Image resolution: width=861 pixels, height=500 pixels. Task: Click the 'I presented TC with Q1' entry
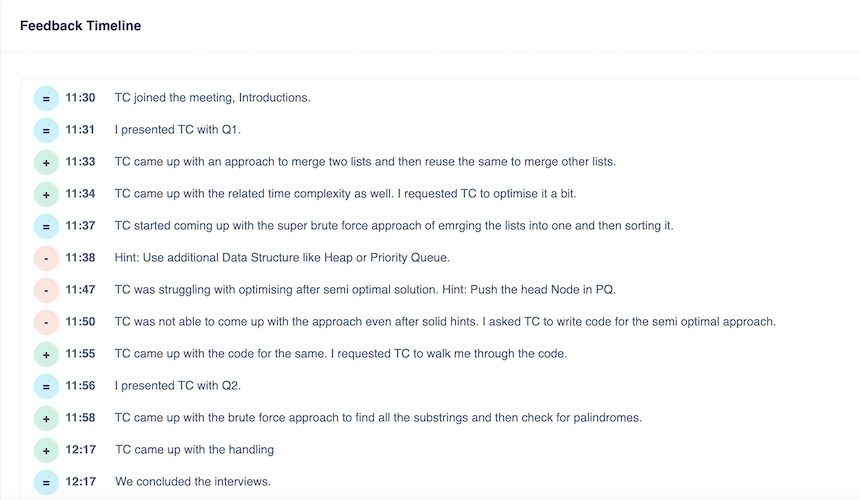pyautogui.click(x=177, y=130)
